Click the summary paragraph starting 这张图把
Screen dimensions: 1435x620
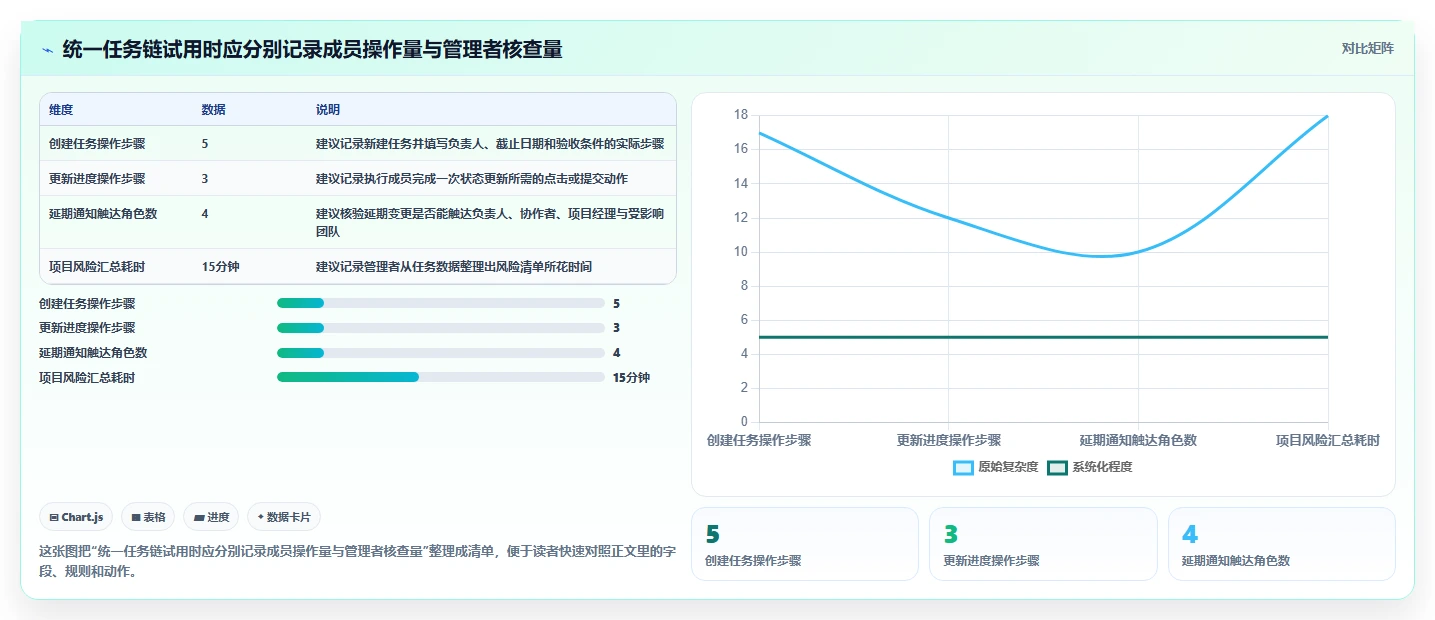358,562
